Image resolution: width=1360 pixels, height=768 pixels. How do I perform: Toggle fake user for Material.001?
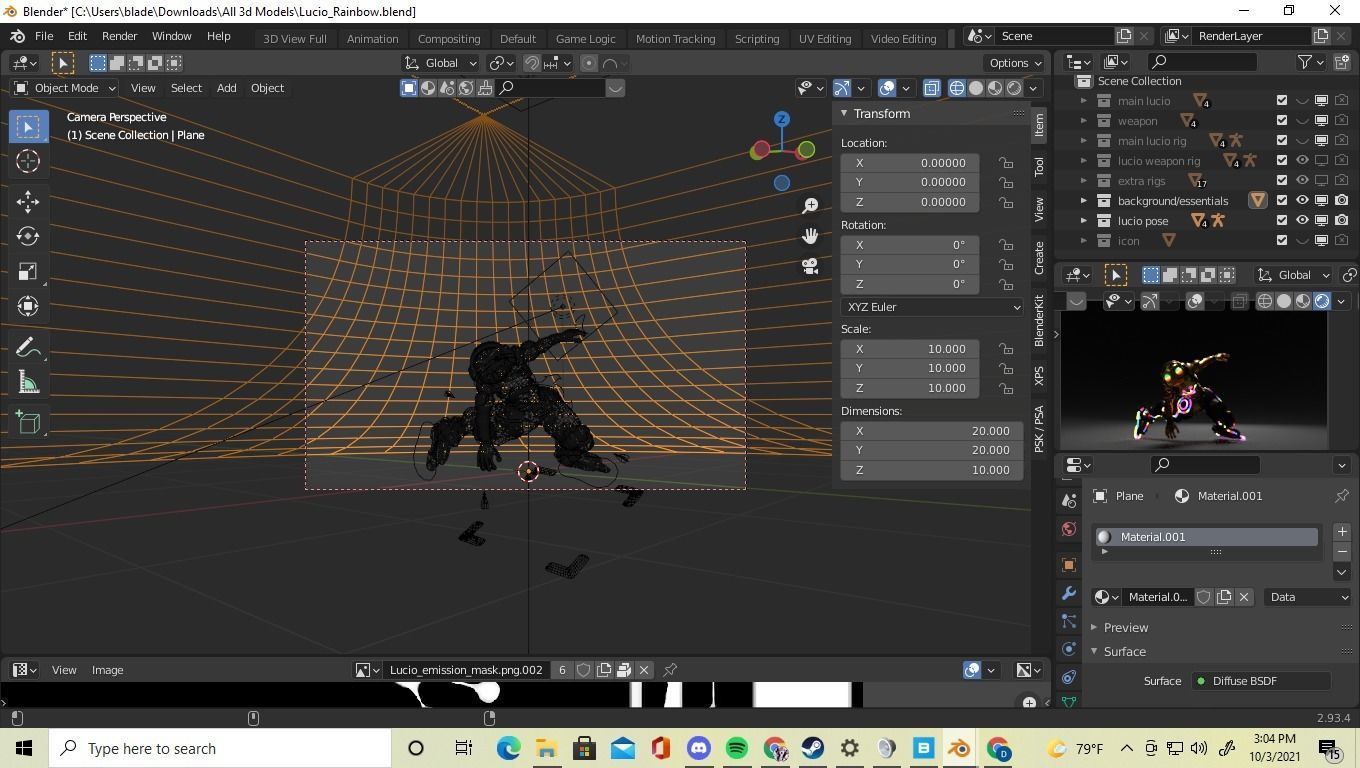click(1204, 597)
